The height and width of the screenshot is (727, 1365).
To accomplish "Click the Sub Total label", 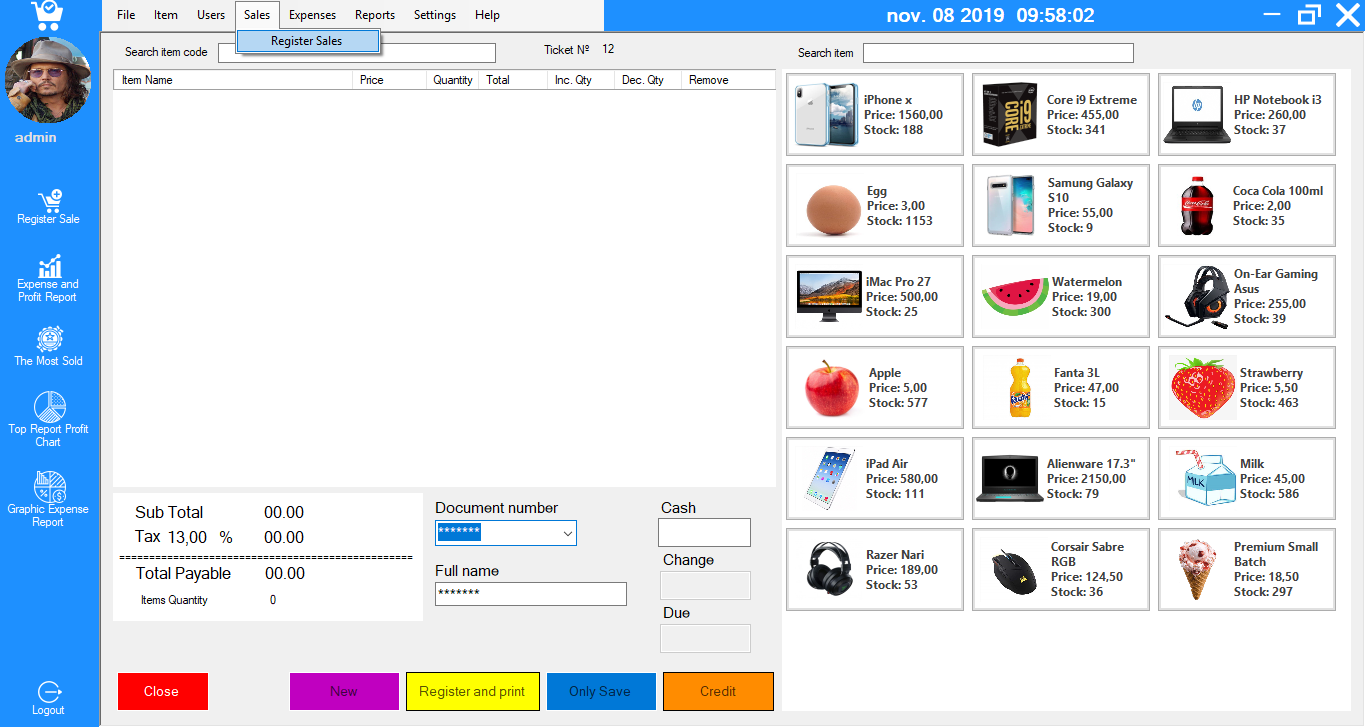I will pyautogui.click(x=169, y=512).
